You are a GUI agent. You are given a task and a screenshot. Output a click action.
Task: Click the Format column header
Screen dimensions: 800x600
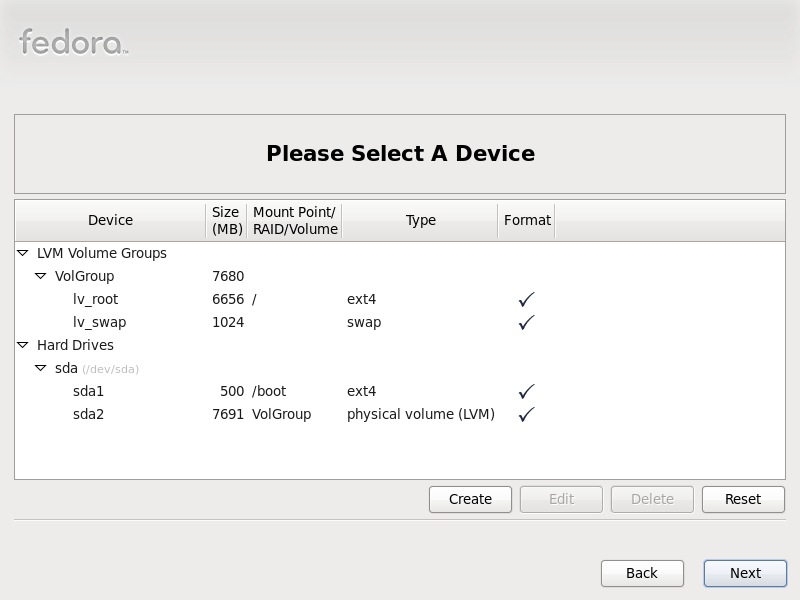pos(527,220)
